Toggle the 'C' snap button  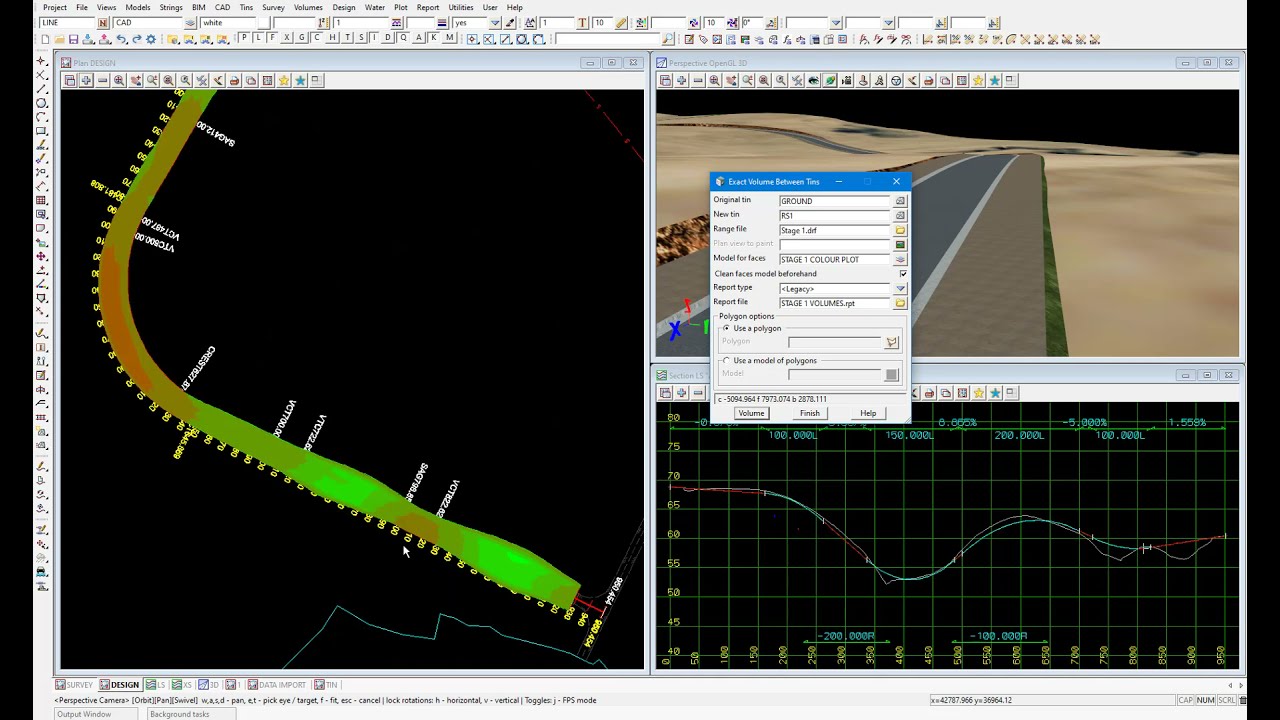[317, 38]
